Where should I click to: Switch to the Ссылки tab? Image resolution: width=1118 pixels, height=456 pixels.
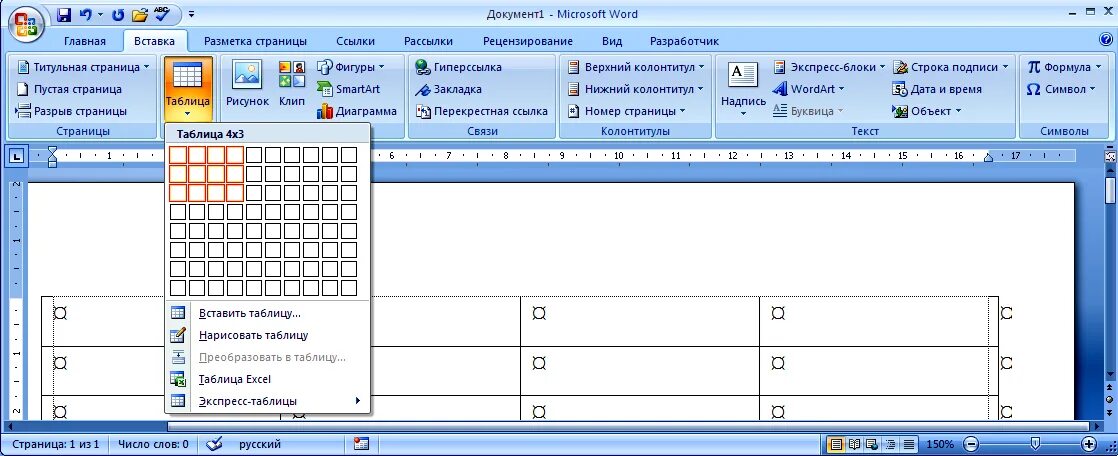coord(355,41)
